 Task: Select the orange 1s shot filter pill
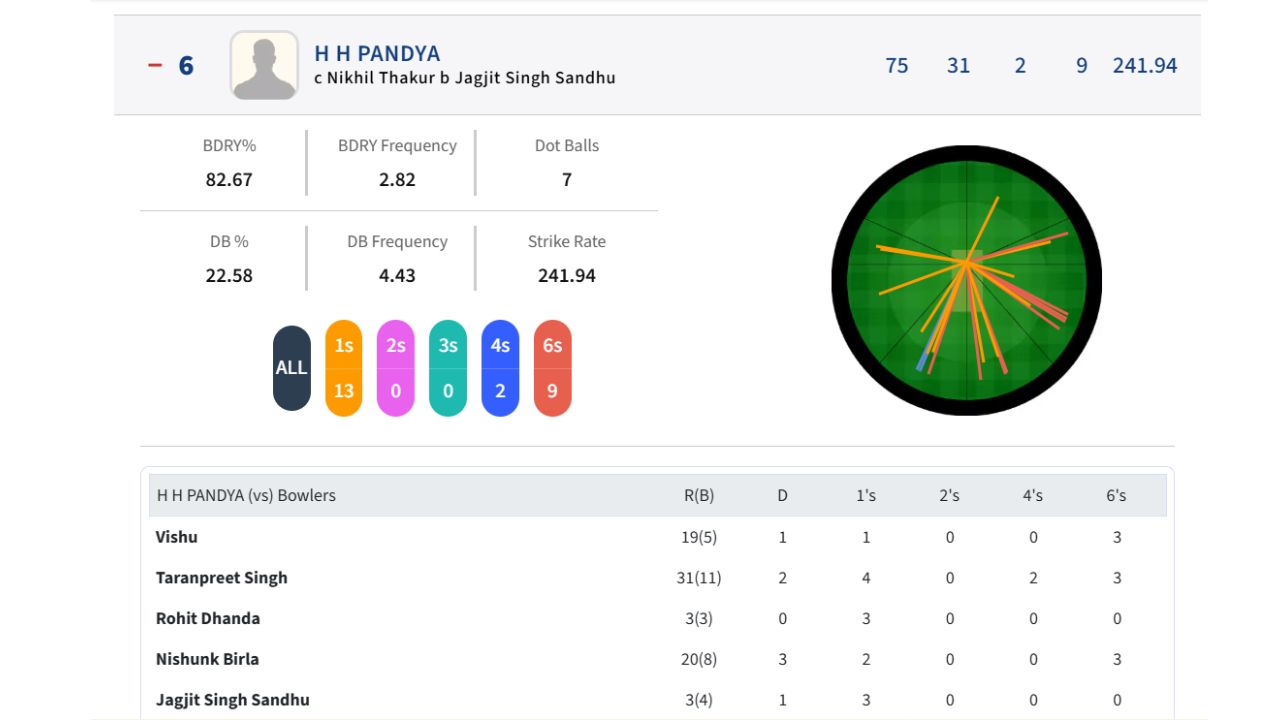click(x=343, y=367)
